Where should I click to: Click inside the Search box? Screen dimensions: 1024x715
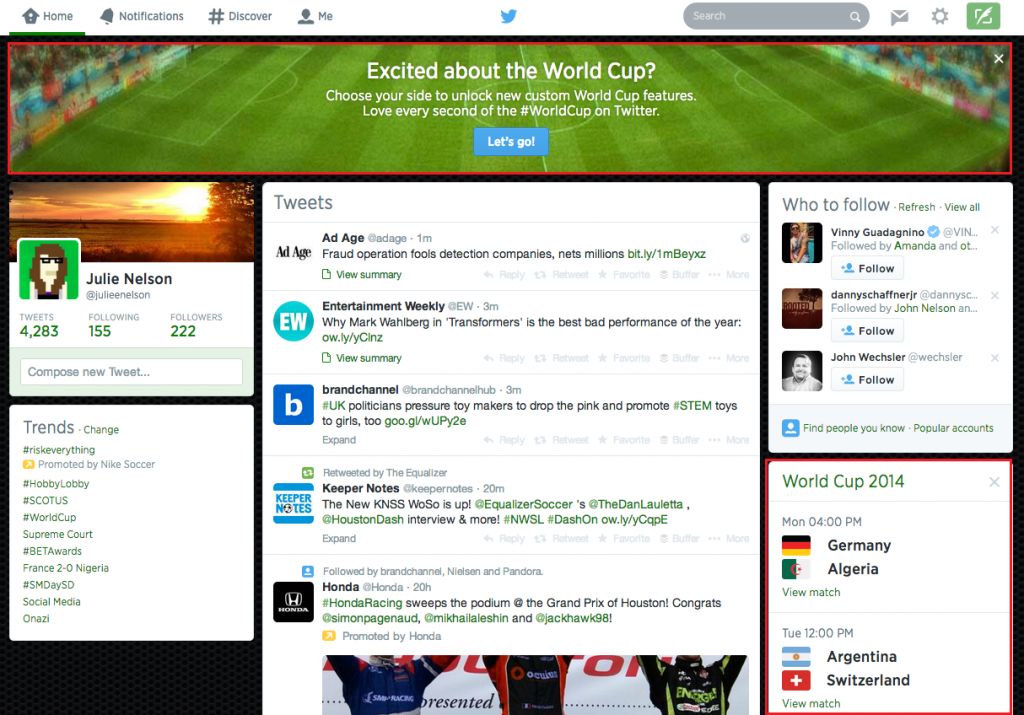[776, 16]
